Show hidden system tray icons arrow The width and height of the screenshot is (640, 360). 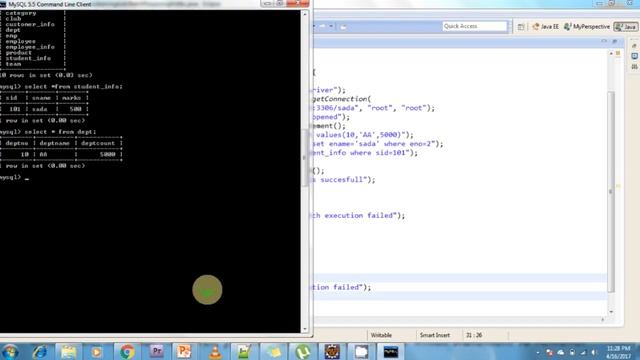point(538,352)
